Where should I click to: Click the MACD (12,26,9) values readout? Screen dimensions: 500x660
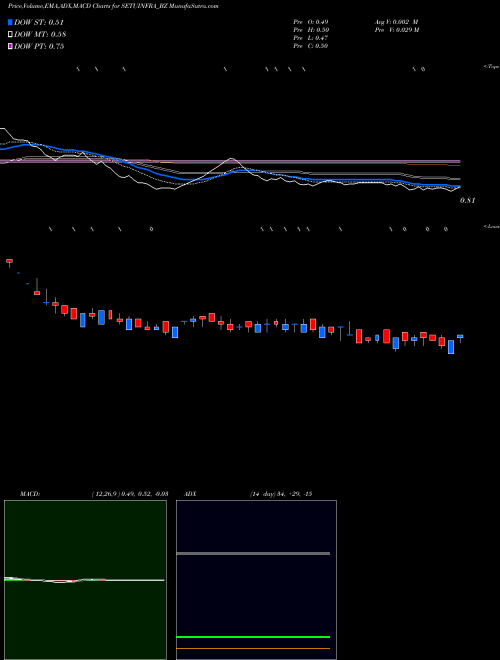click(130, 494)
